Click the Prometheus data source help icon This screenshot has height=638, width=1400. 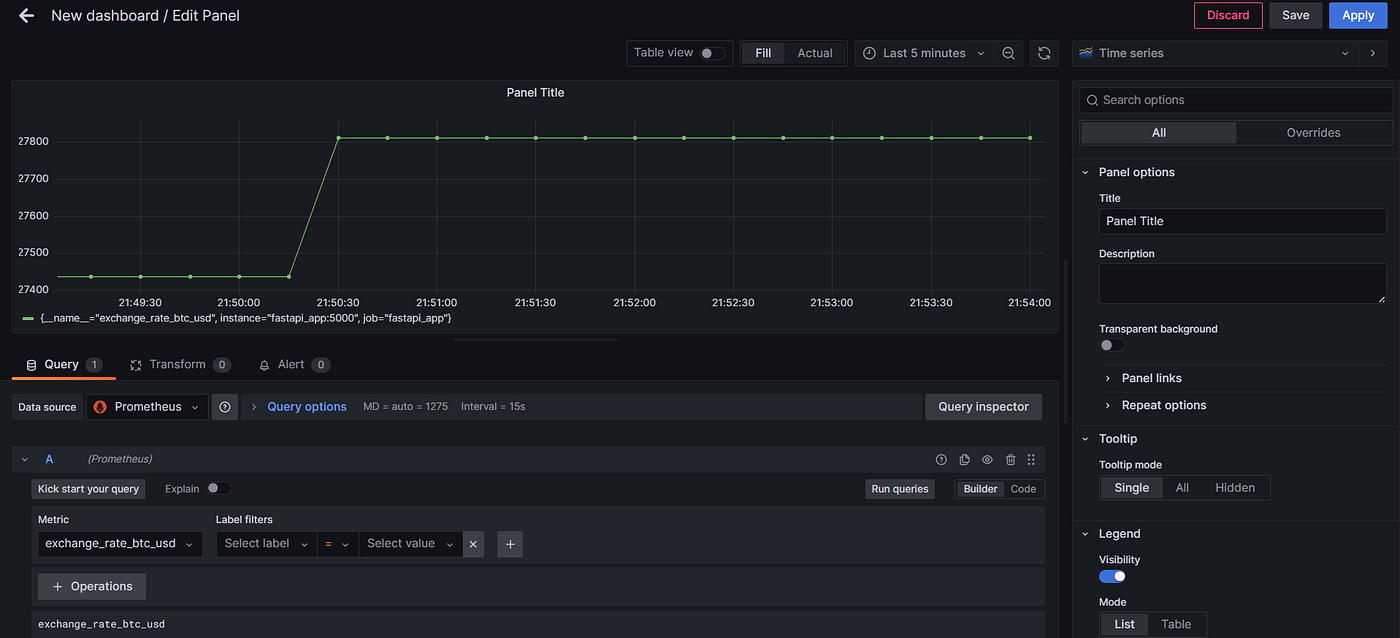pyautogui.click(x=225, y=407)
